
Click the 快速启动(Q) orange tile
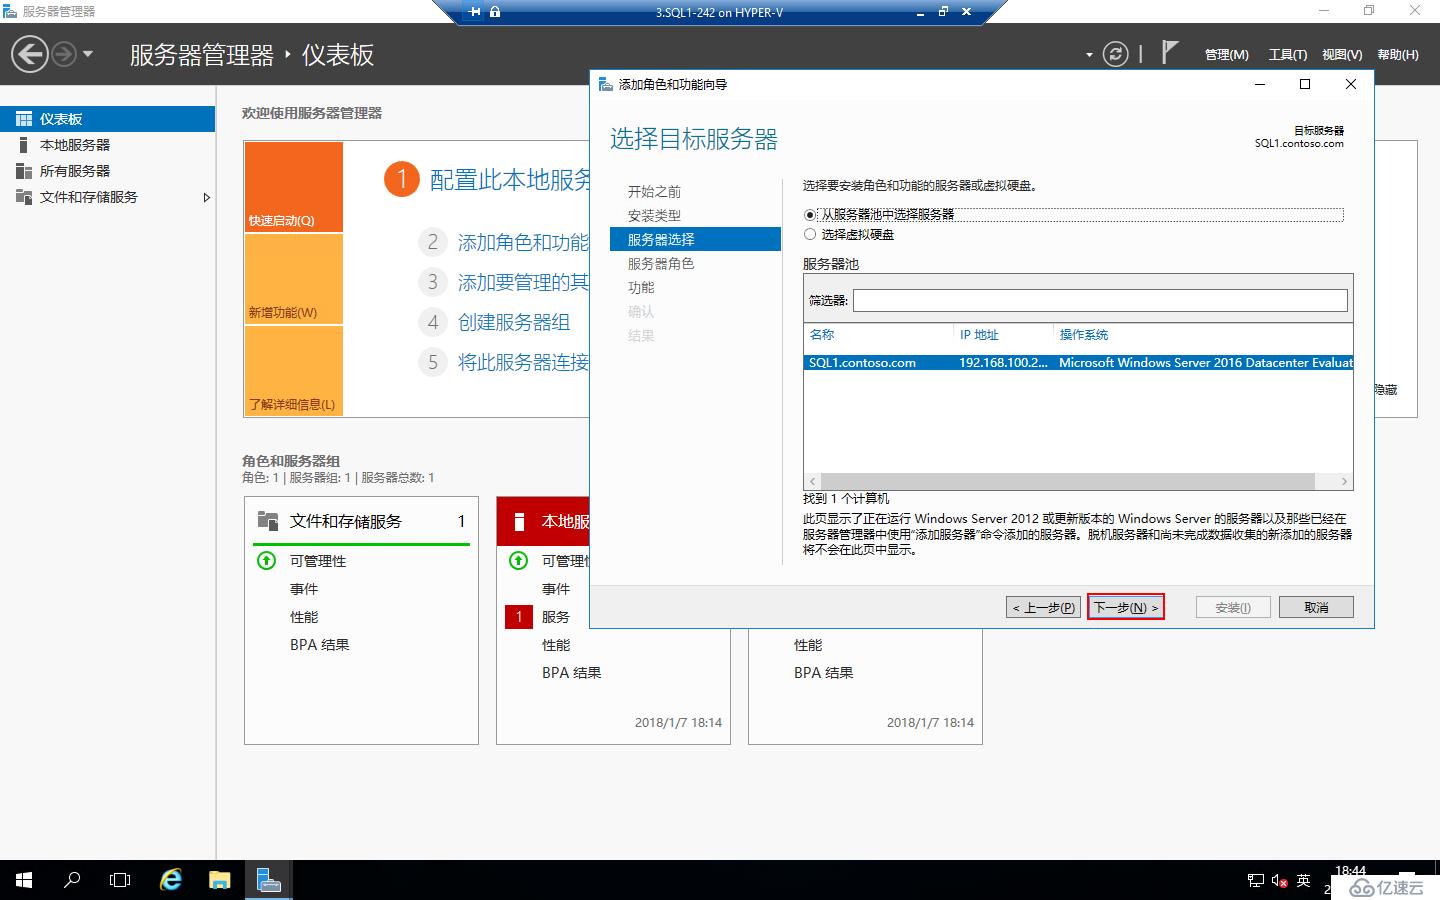tap(294, 187)
